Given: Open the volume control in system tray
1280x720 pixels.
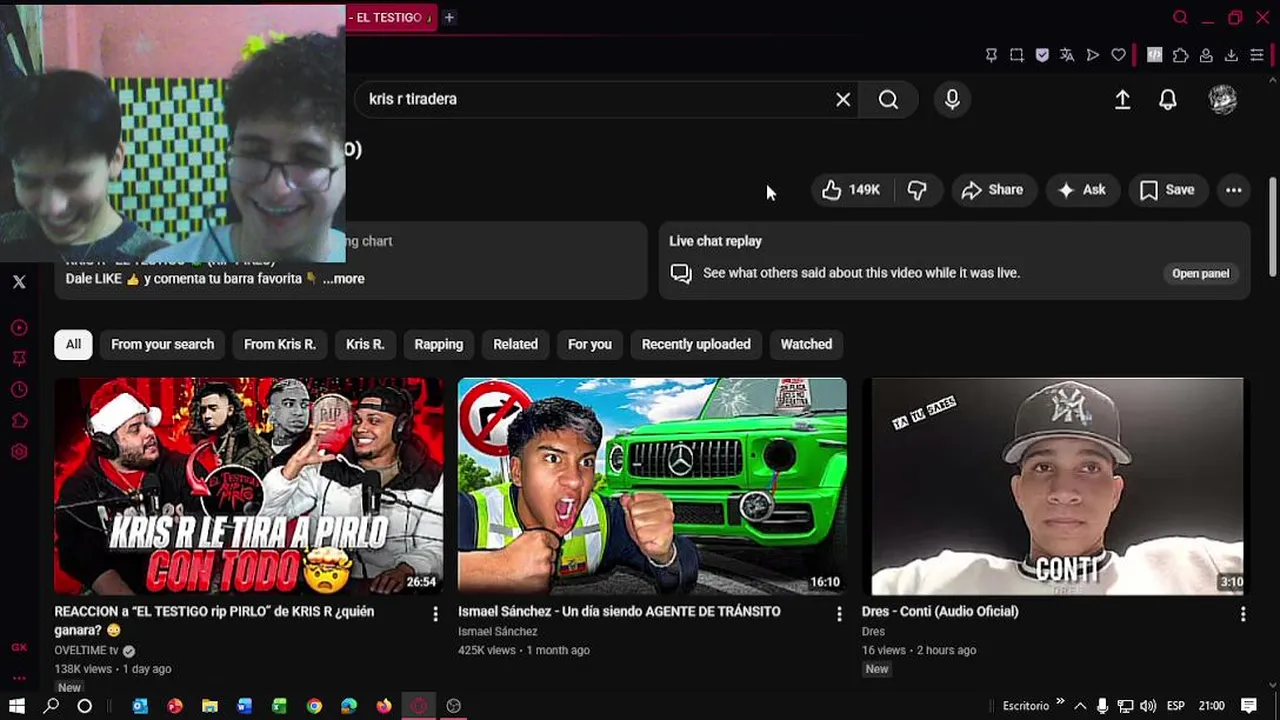Looking at the screenshot, I should point(1147,706).
